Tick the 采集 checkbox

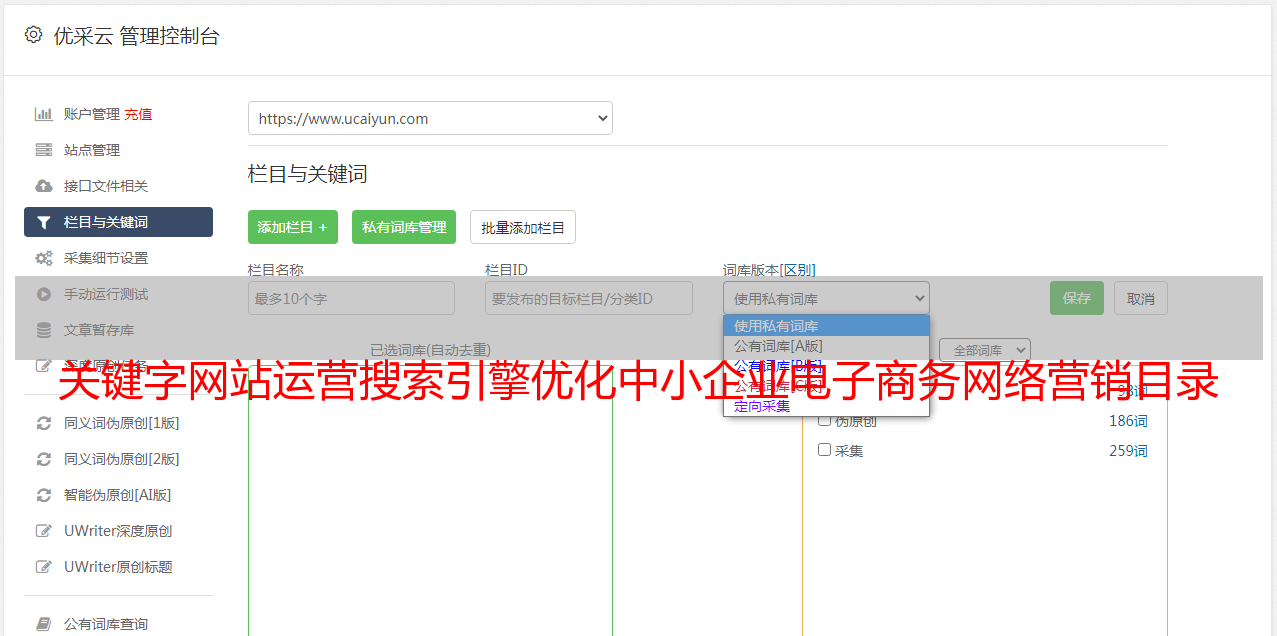(825, 450)
